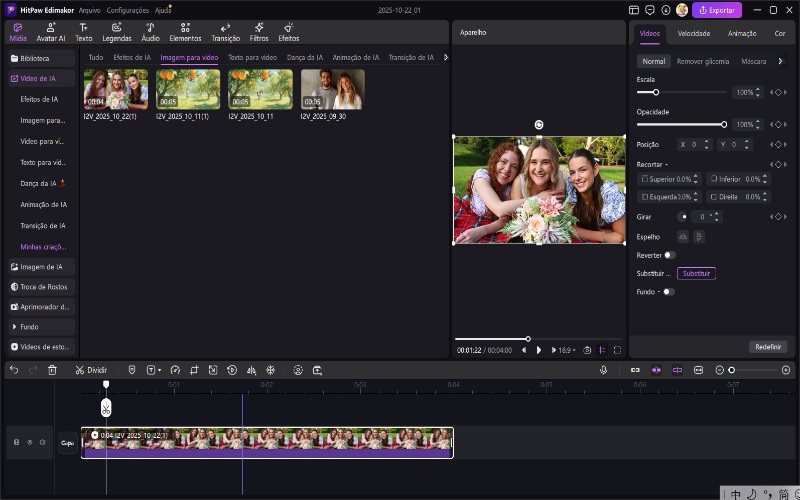Image resolution: width=800 pixels, height=500 pixels.
Task: Open the 16:9 aspect ratio dropdown
Action: (x=566, y=350)
